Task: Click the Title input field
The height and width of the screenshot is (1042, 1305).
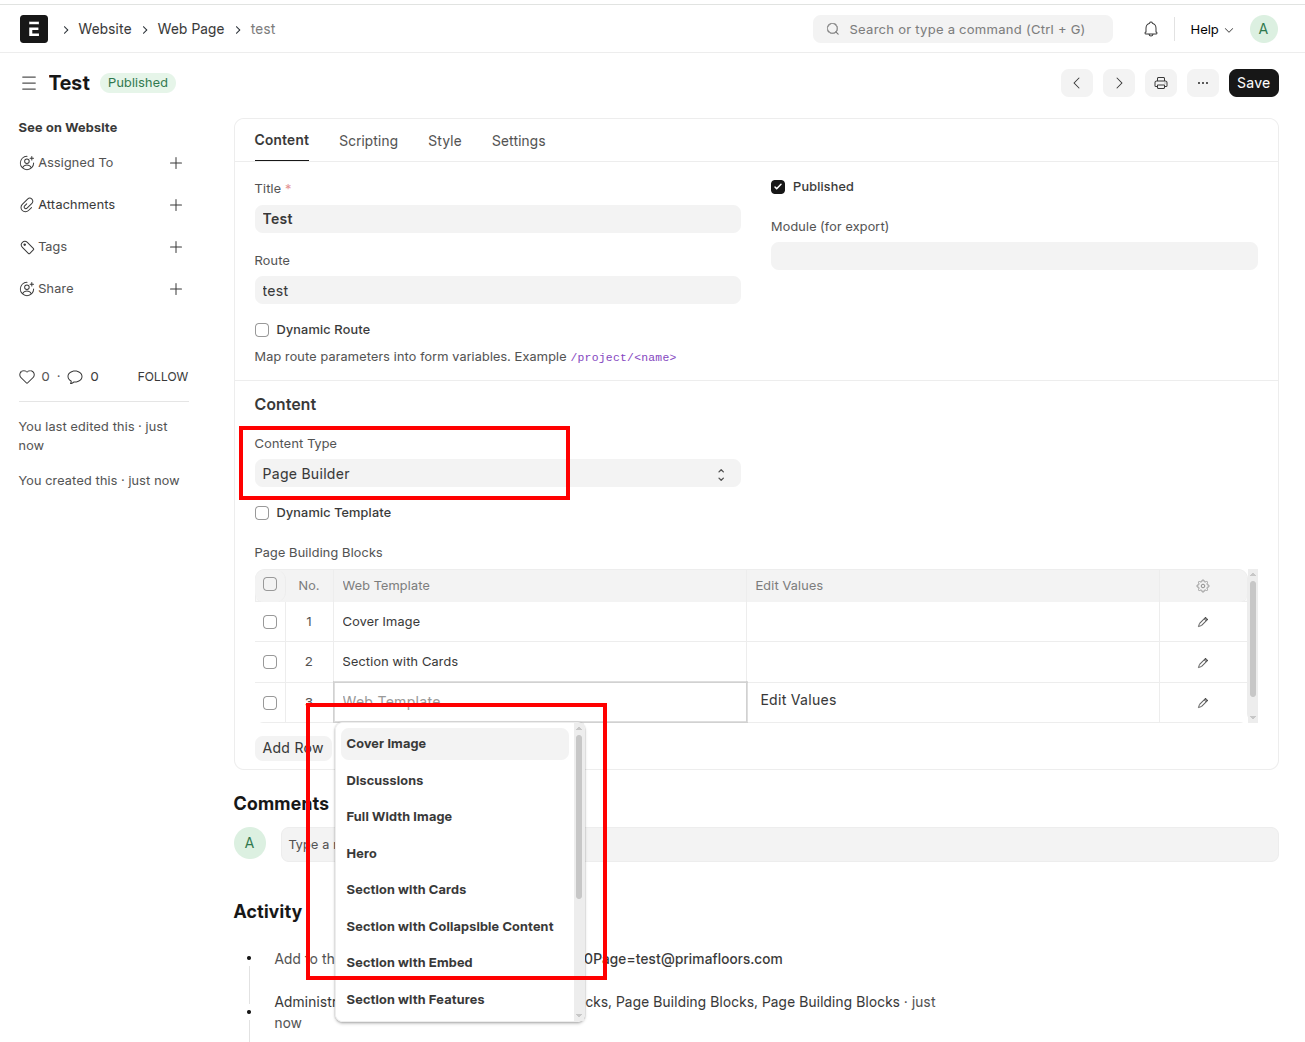Action: click(x=497, y=219)
